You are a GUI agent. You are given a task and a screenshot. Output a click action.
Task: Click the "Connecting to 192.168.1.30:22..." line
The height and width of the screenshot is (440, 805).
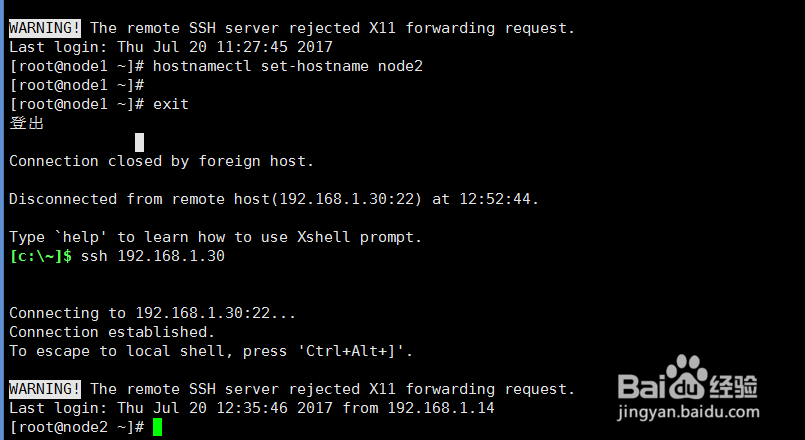coord(152,313)
